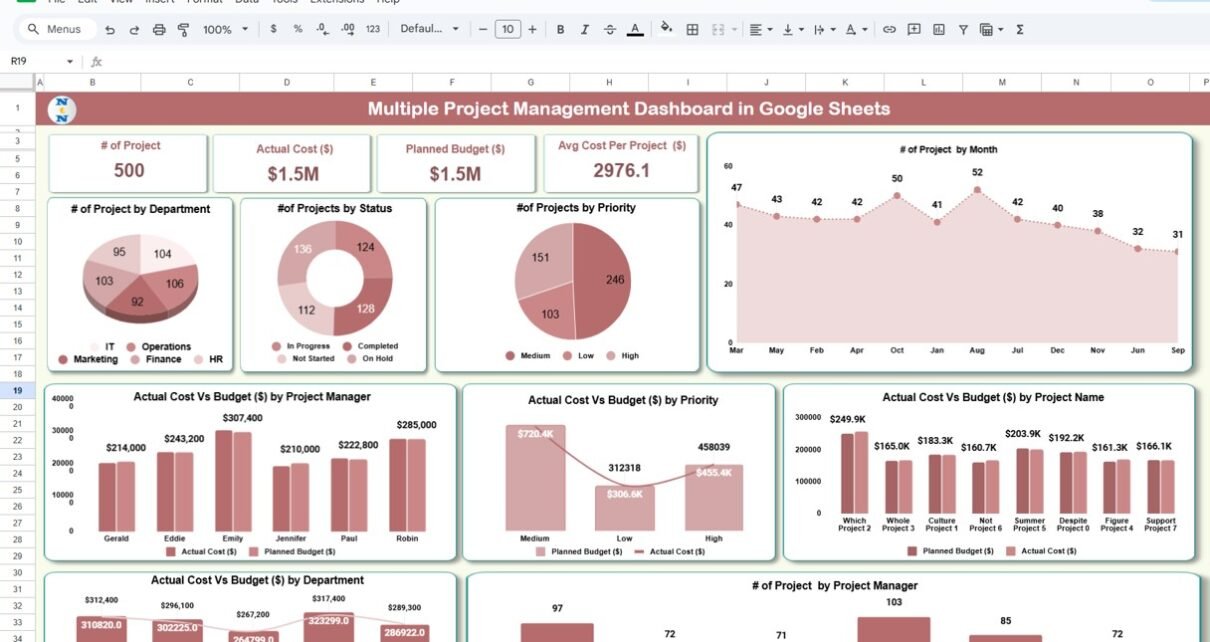This screenshot has height=642, width=1210.
Task: Insert a link with the chain icon
Action: tap(889, 30)
